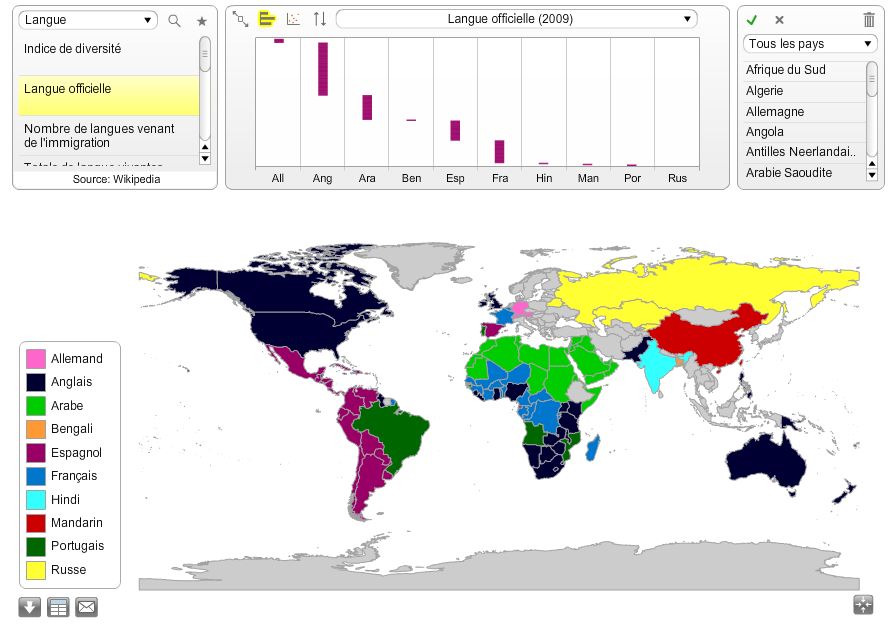
Task: Click the gray X cancel icon
Action: pos(779,20)
